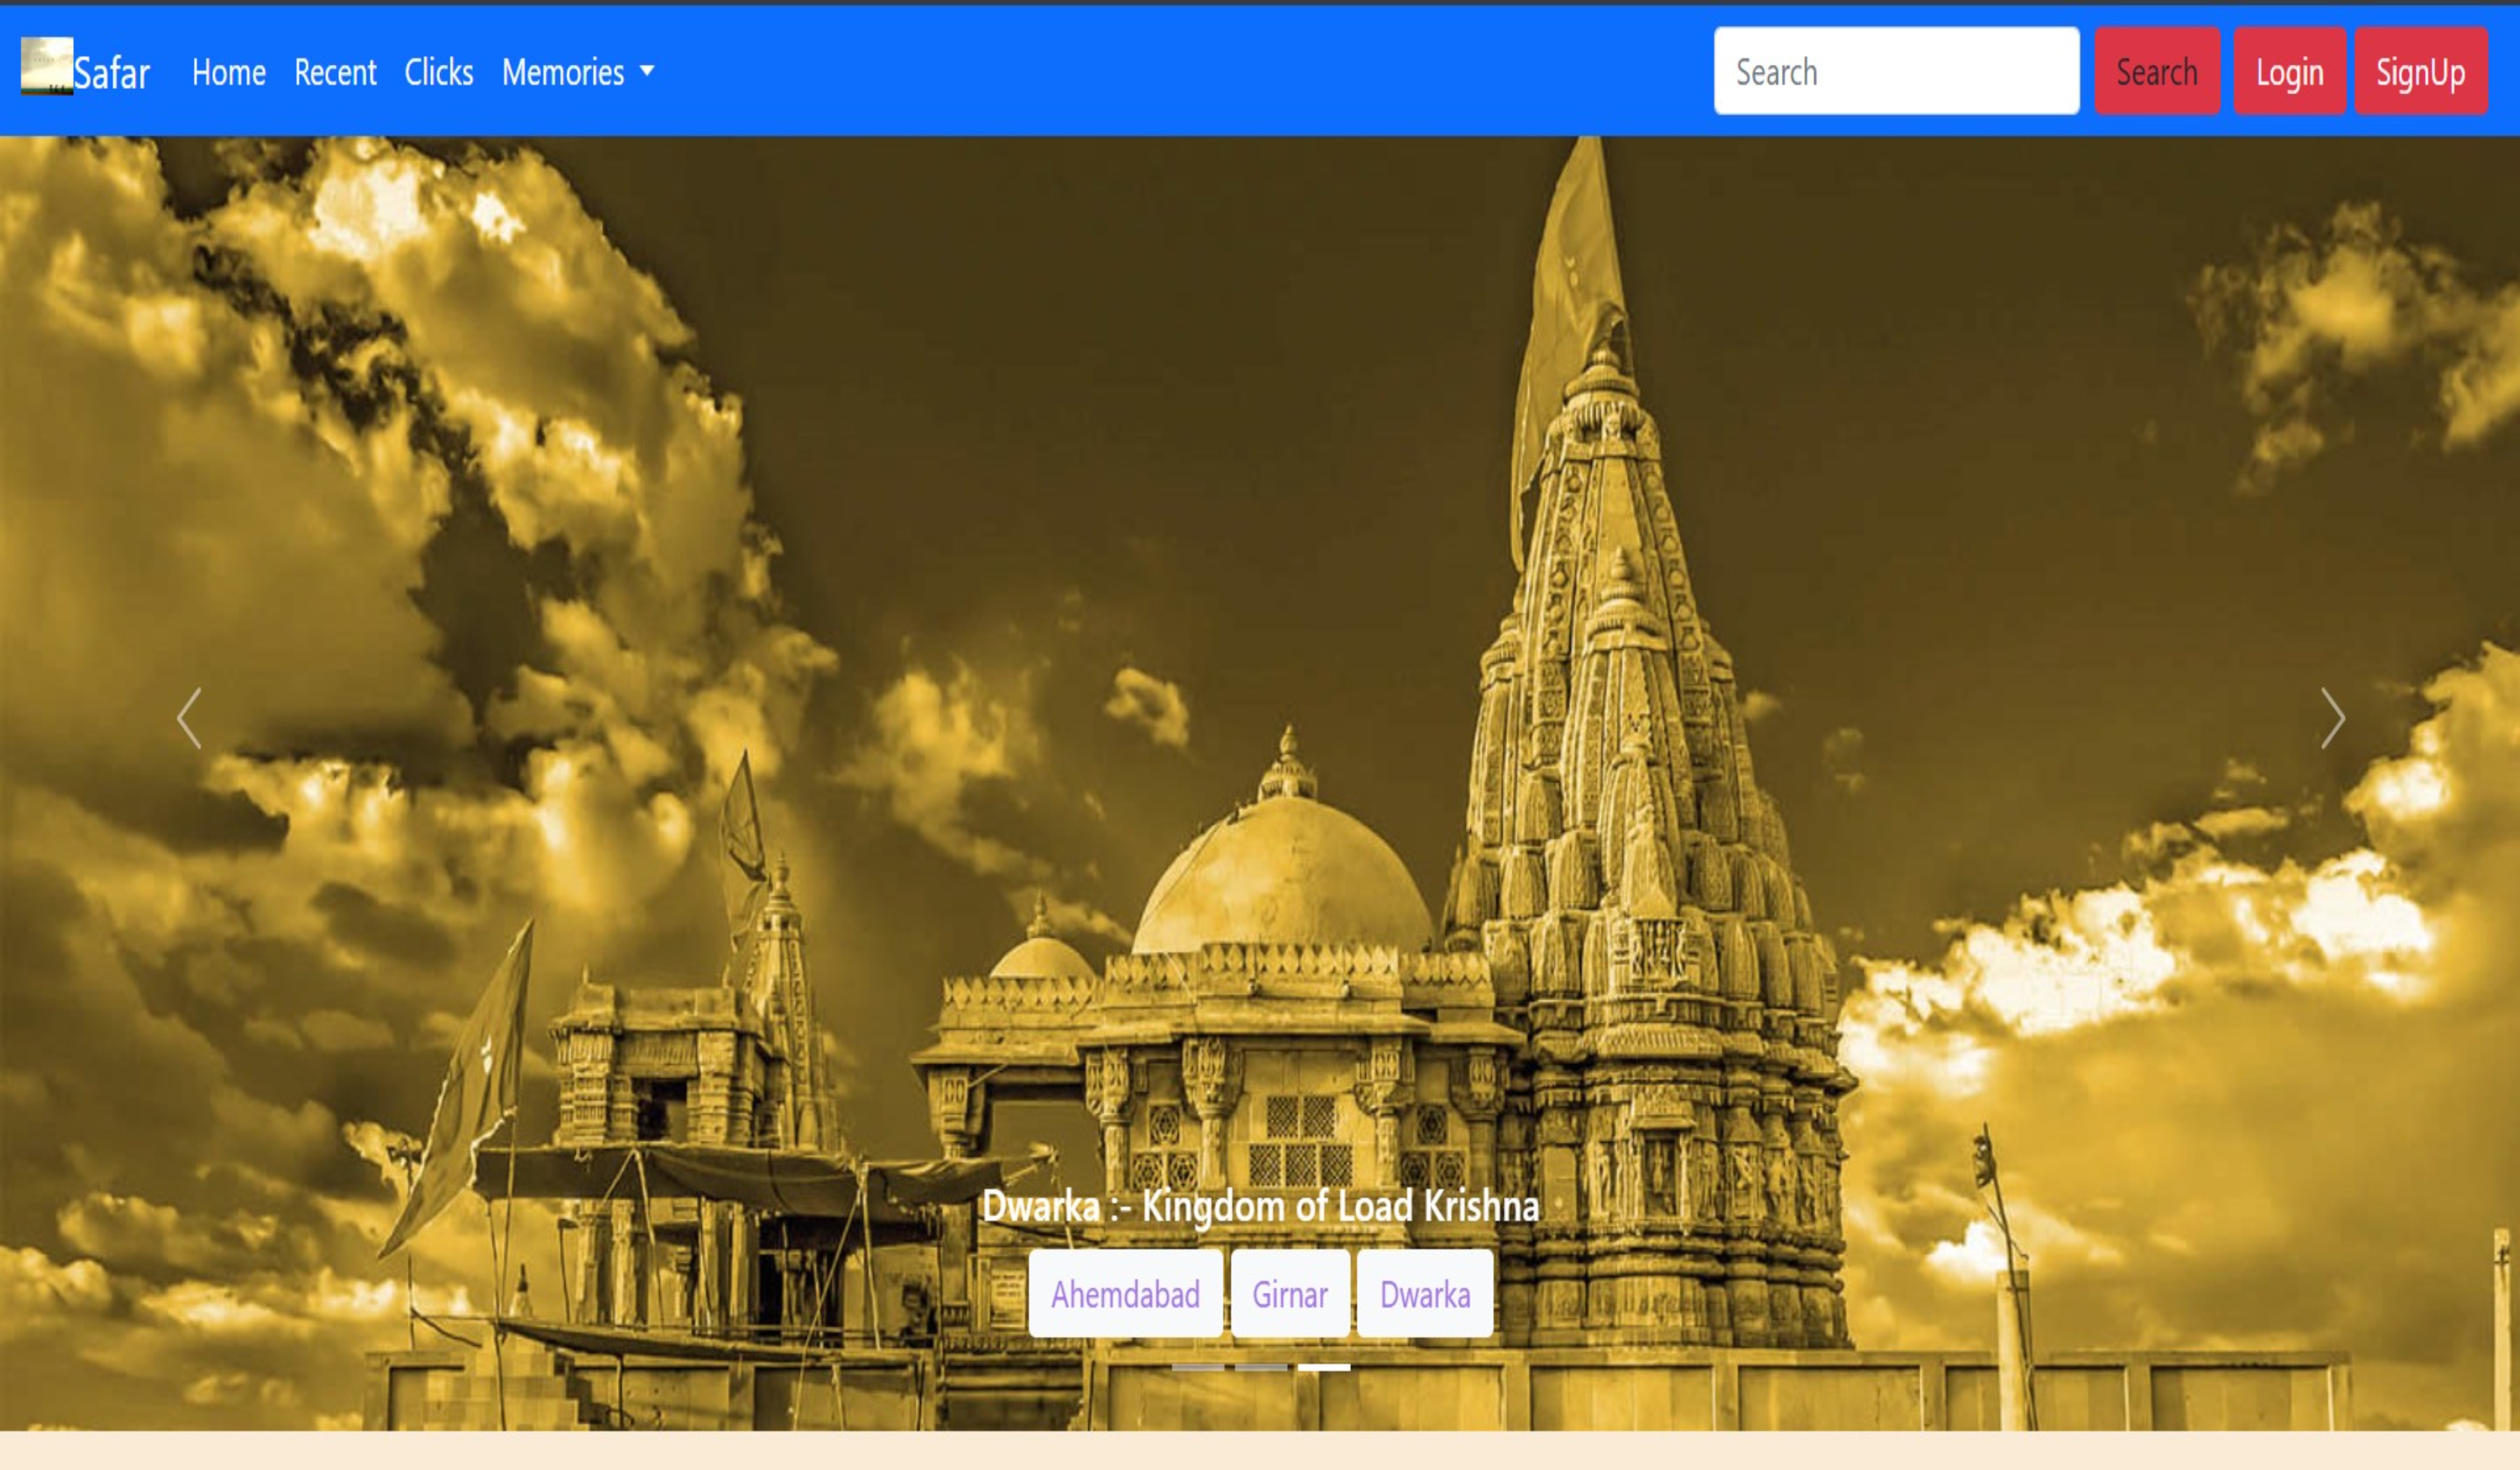The image size is (2520, 1470).
Task: Open the Ahemdabad destination button
Action: click(x=1125, y=1294)
